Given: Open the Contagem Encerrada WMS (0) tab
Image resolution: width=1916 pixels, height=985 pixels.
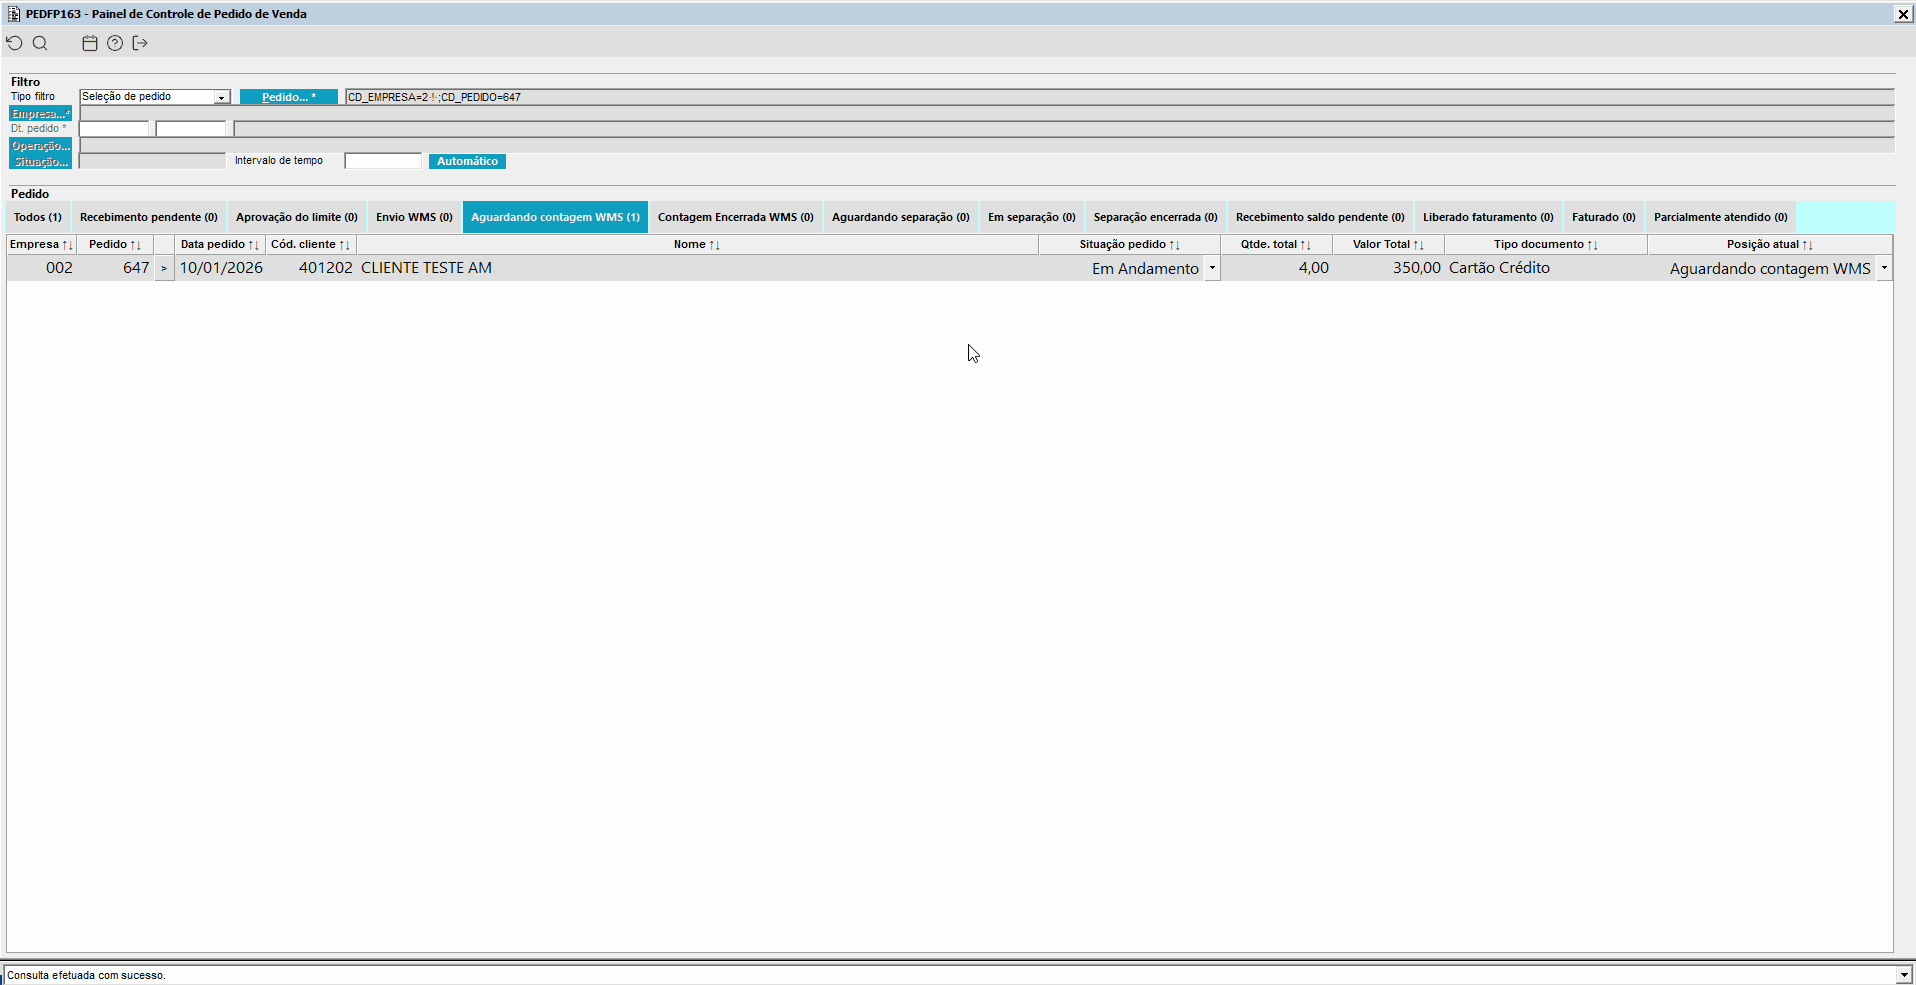Looking at the screenshot, I should [x=736, y=217].
